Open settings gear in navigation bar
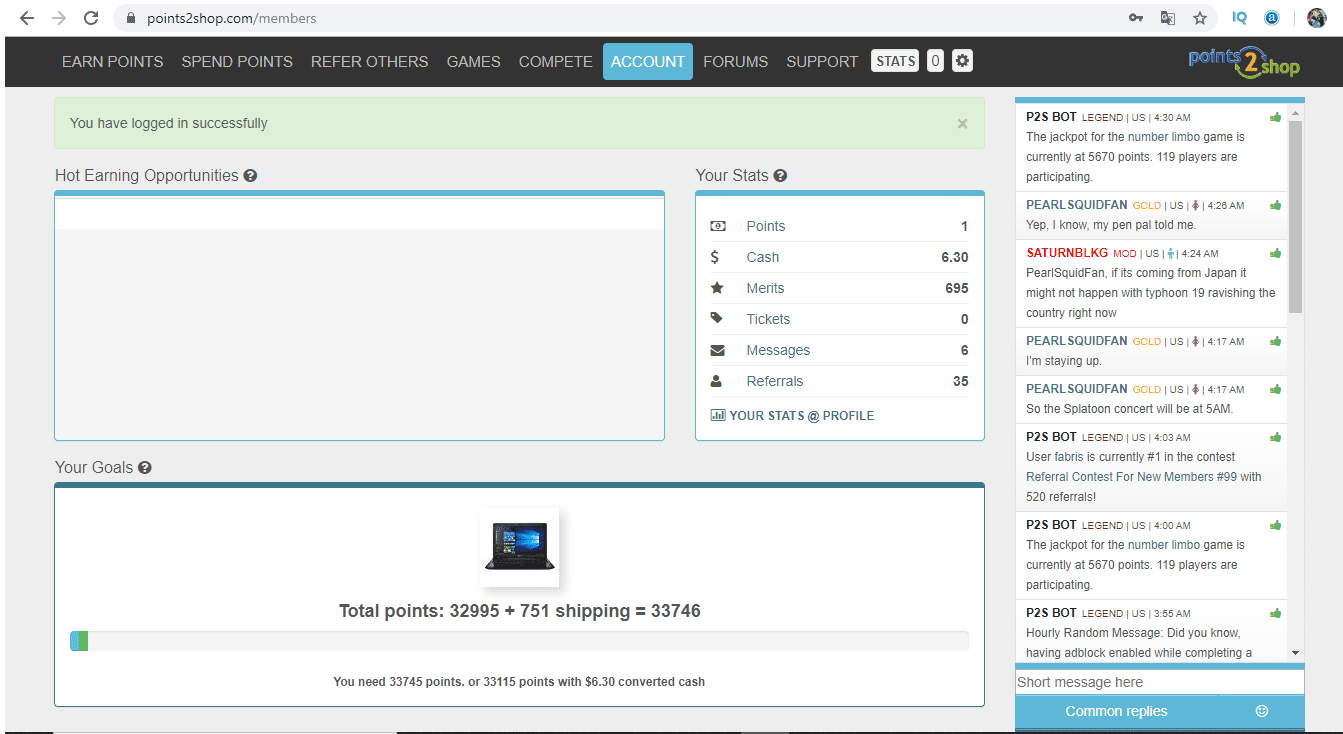Screen dimensions: 1343x734 [x=962, y=61]
